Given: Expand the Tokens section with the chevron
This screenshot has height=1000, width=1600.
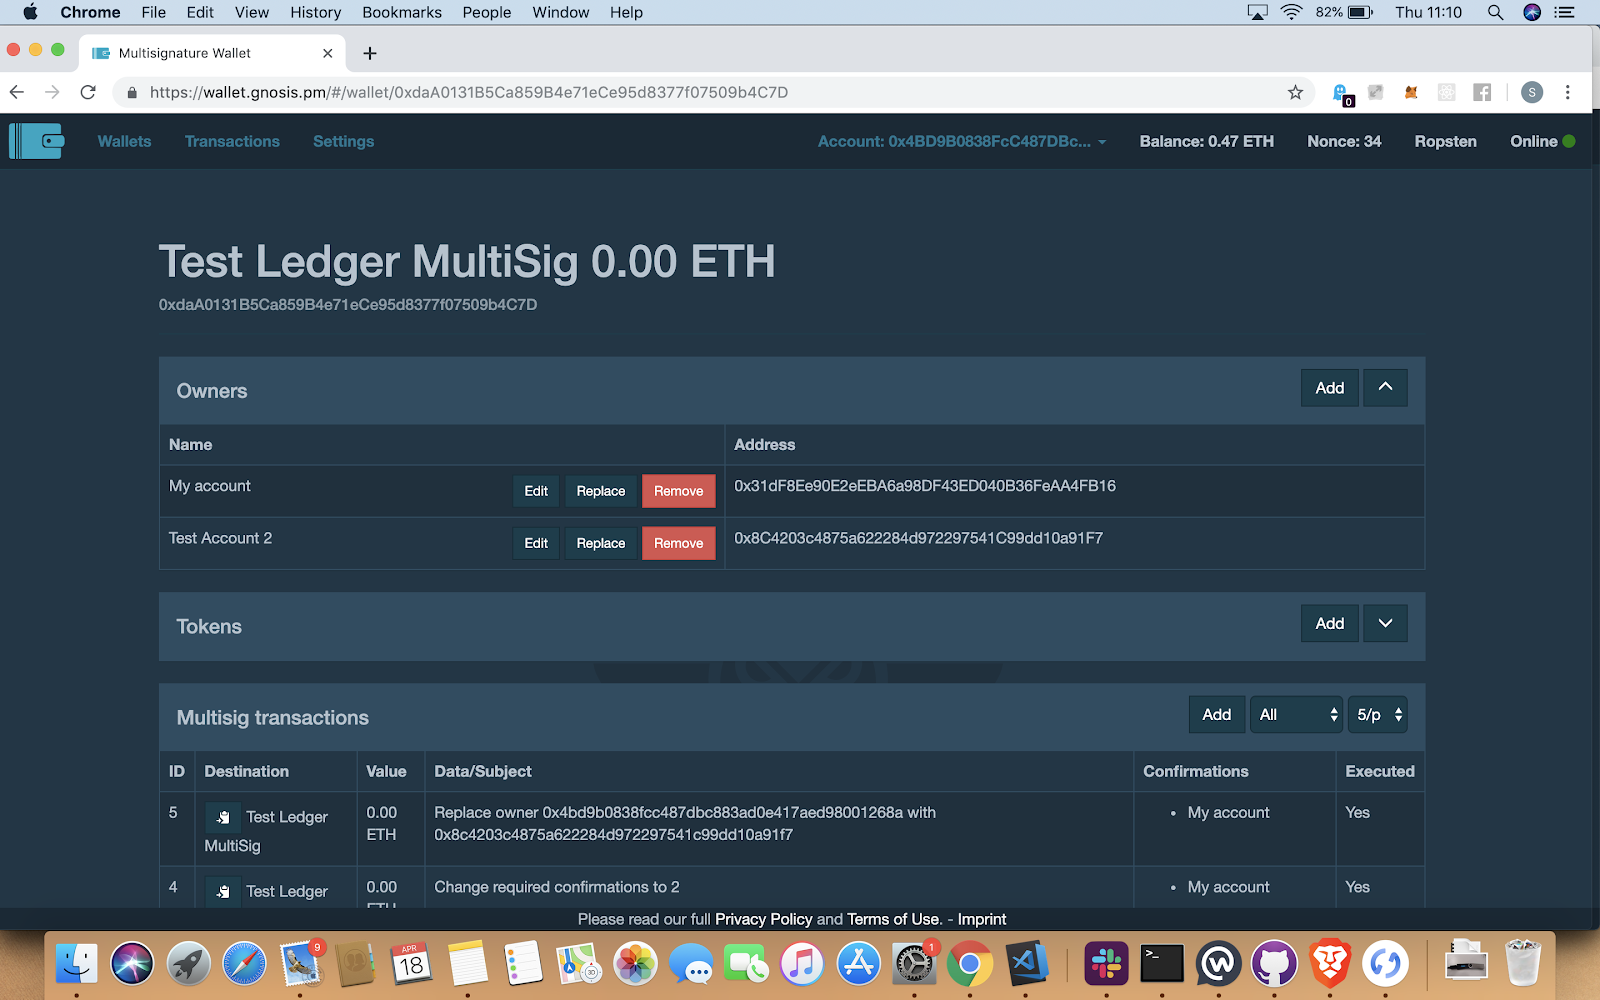Looking at the screenshot, I should click(x=1385, y=623).
